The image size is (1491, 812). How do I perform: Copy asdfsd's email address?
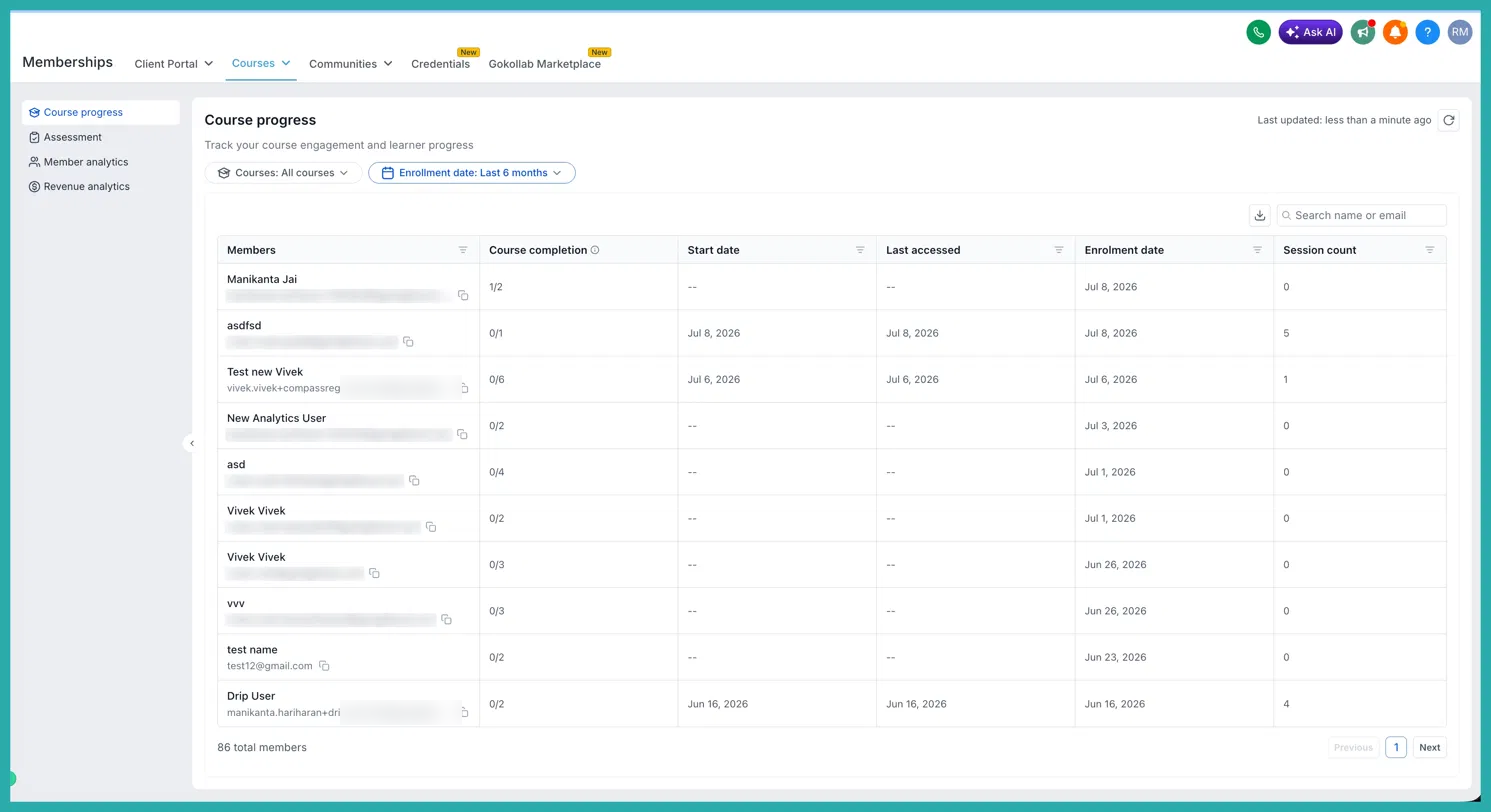[x=408, y=342]
